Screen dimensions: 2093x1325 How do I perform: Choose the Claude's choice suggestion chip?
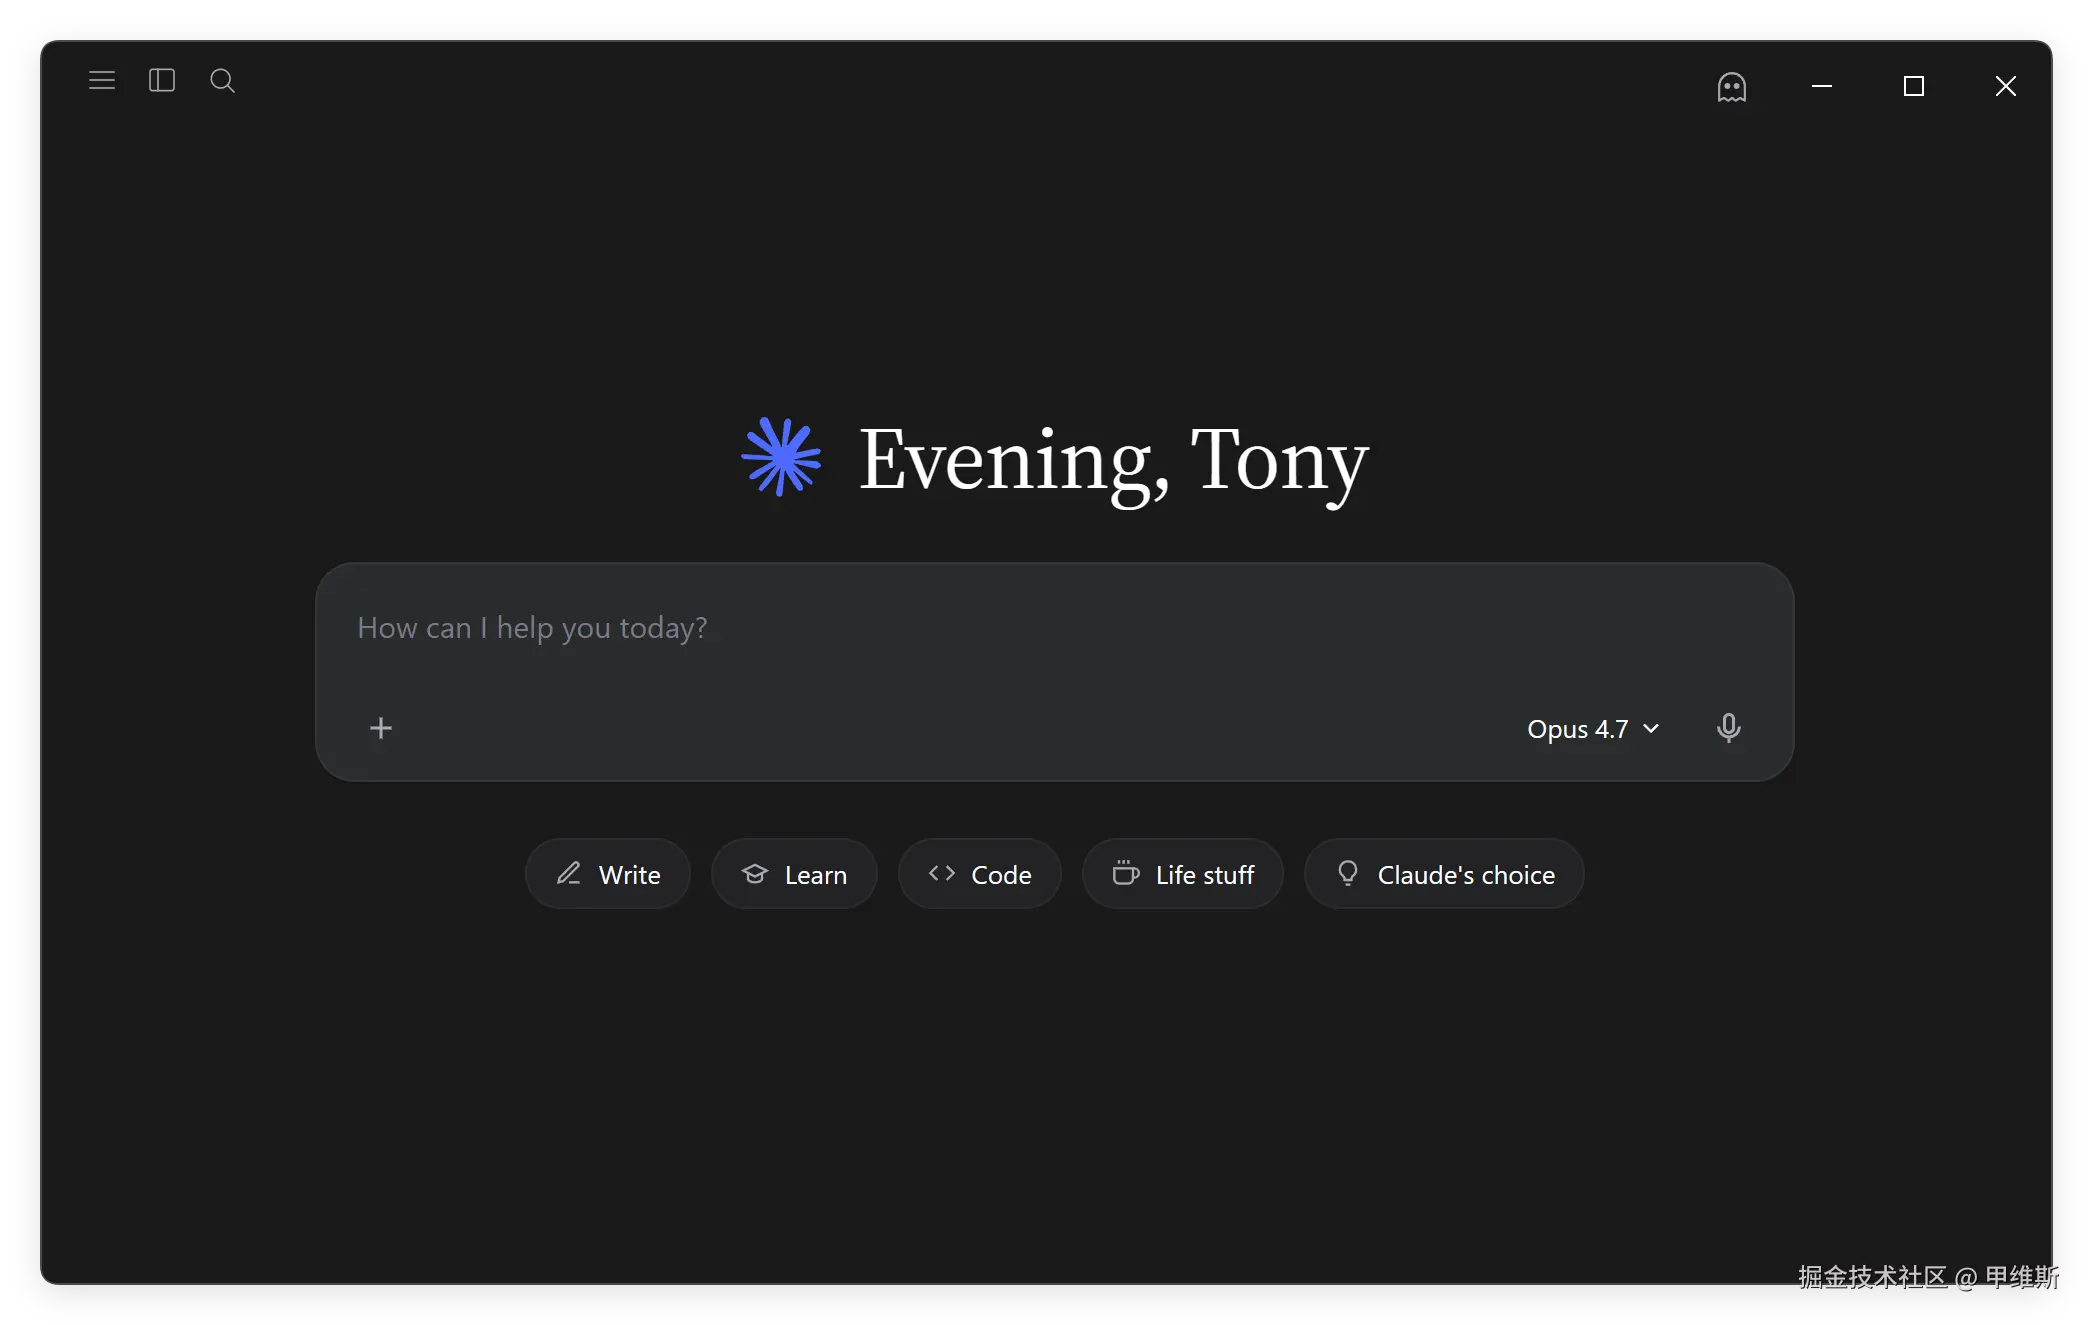1445,874
